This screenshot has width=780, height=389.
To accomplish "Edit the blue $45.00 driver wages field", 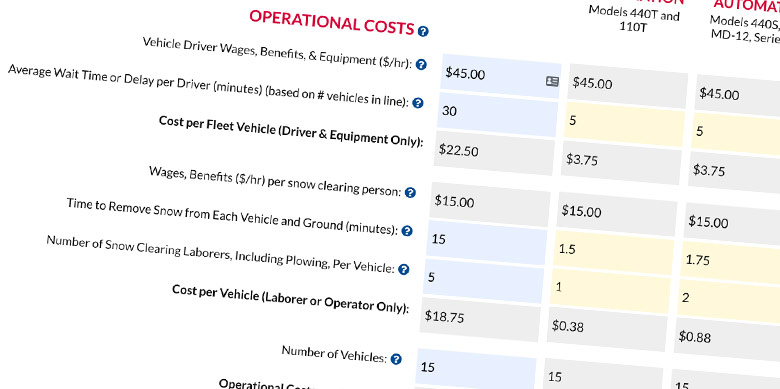I will [x=500, y=77].
